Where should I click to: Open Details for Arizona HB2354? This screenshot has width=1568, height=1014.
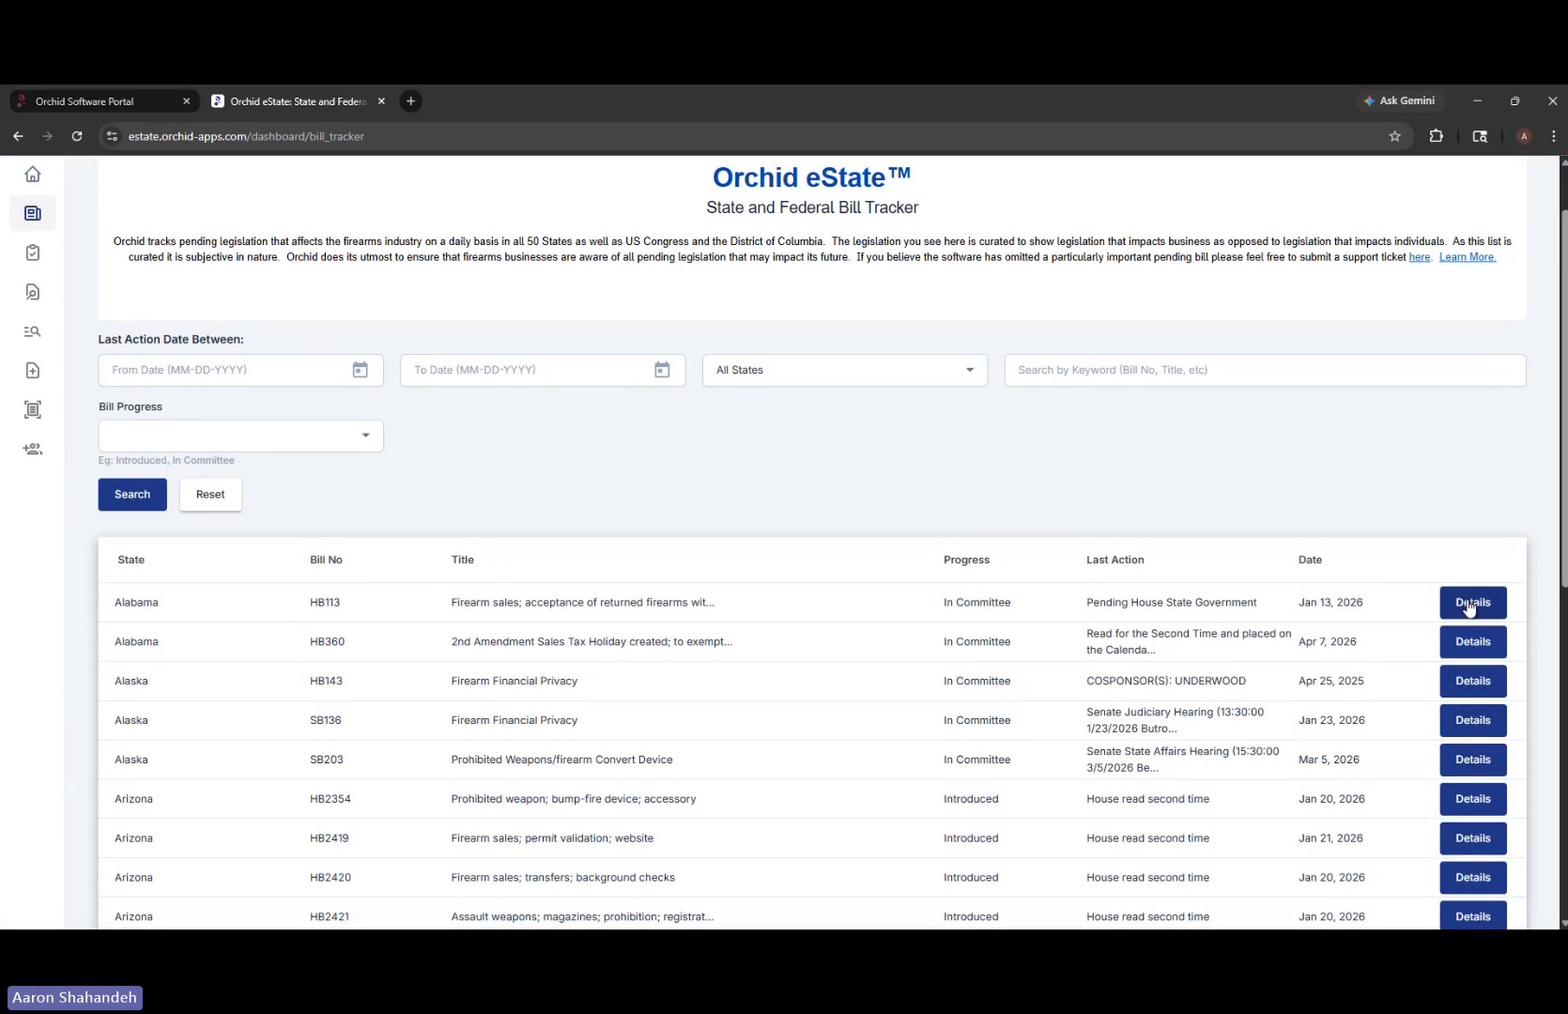tap(1473, 799)
